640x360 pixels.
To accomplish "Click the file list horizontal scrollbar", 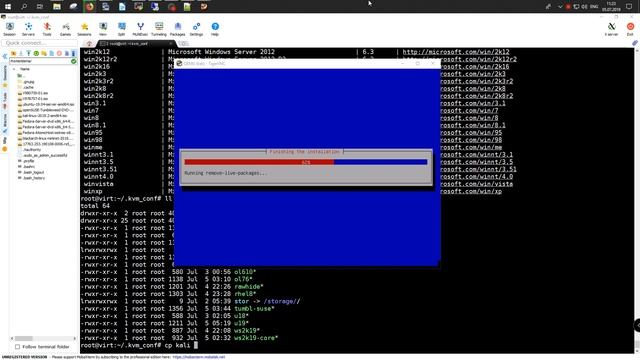I will (43, 338).
